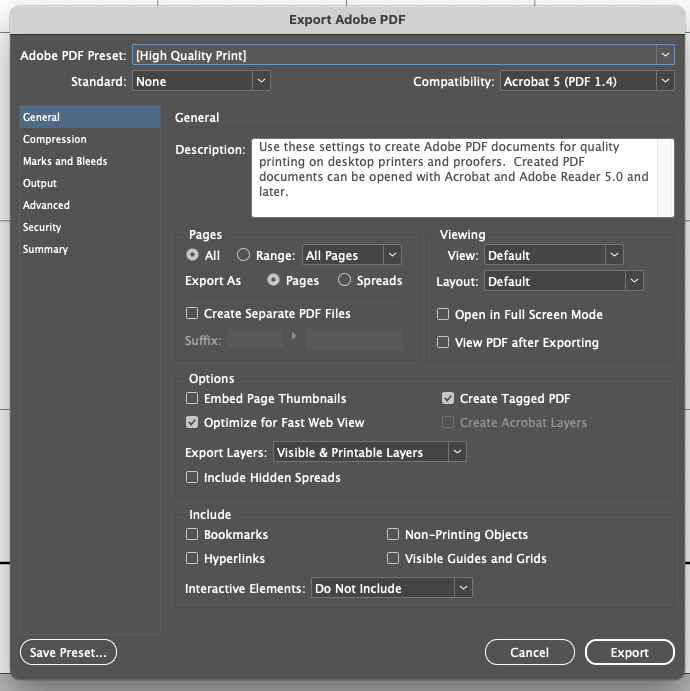Open the Standard dropdown showing None

click(x=201, y=81)
